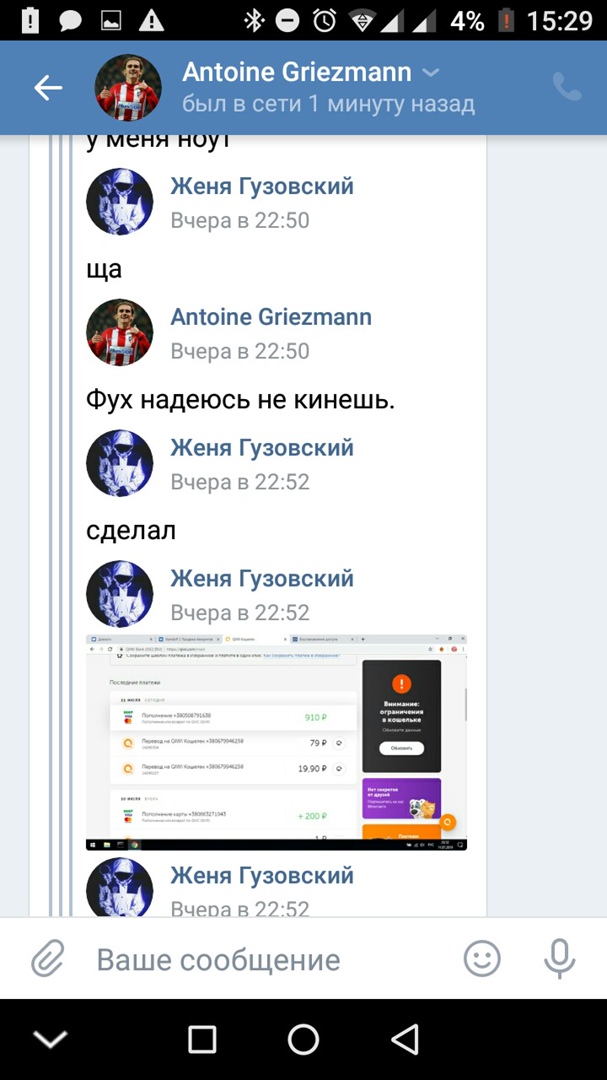Tap Android recent apps square button
The width and height of the screenshot is (607, 1080).
(x=202, y=1039)
